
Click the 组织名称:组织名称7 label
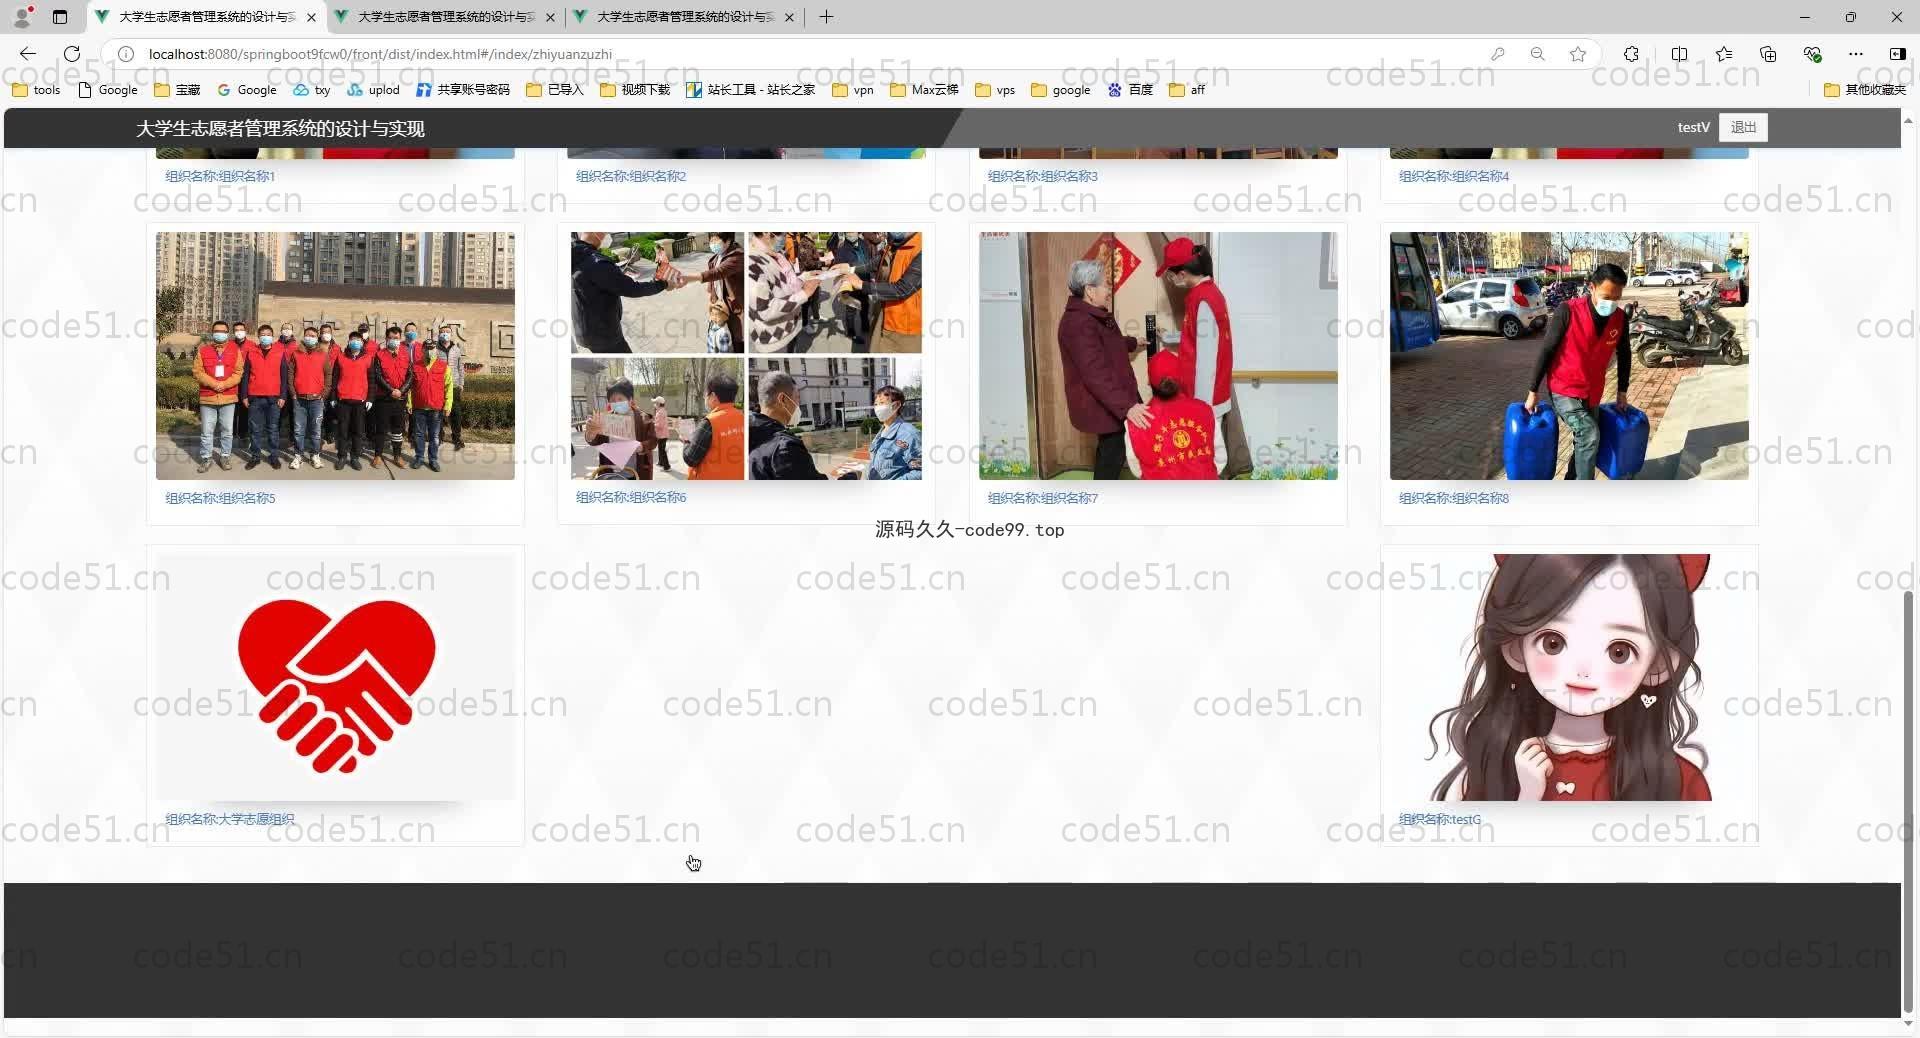click(1043, 498)
